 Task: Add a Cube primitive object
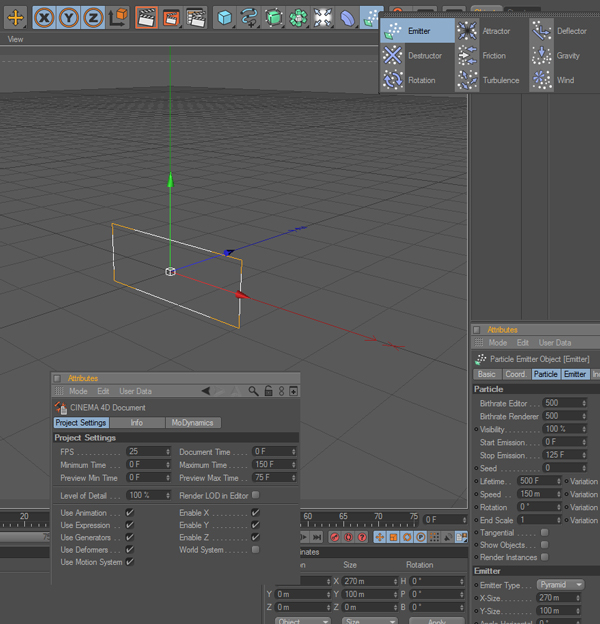[x=225, y=17]
